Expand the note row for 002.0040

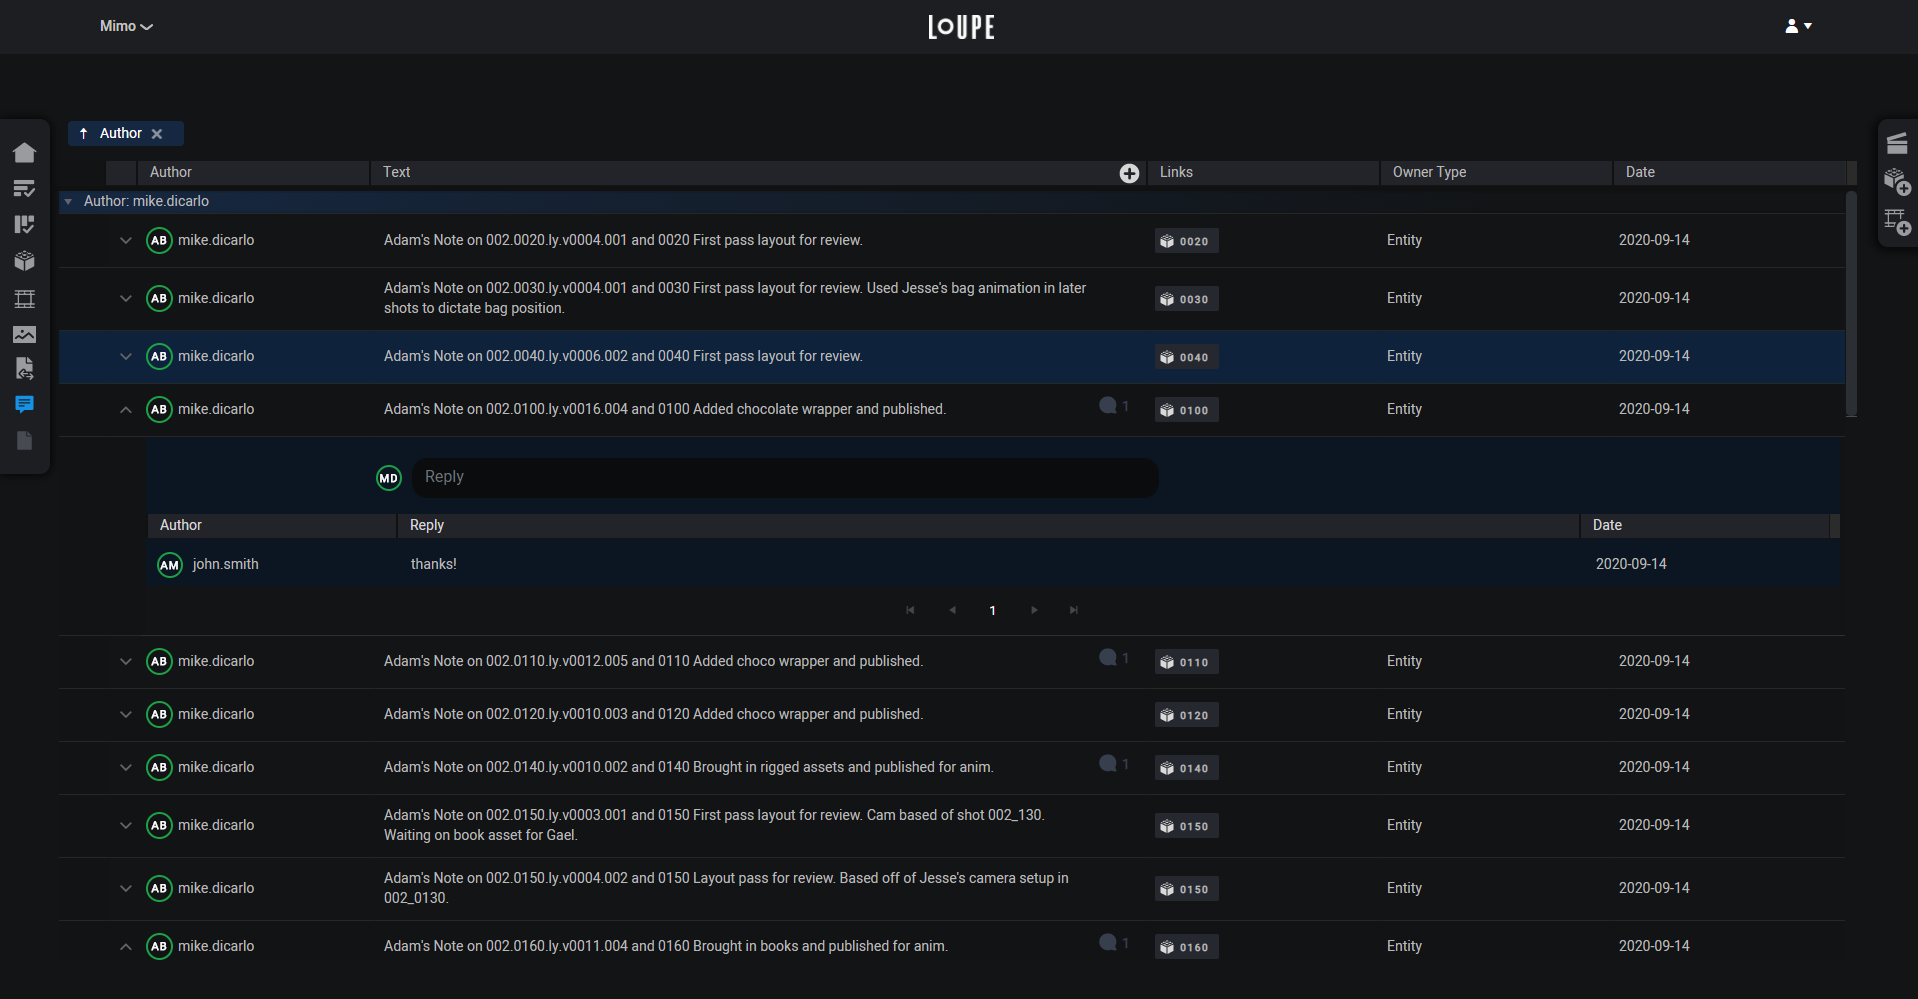[x=126, y=356]
